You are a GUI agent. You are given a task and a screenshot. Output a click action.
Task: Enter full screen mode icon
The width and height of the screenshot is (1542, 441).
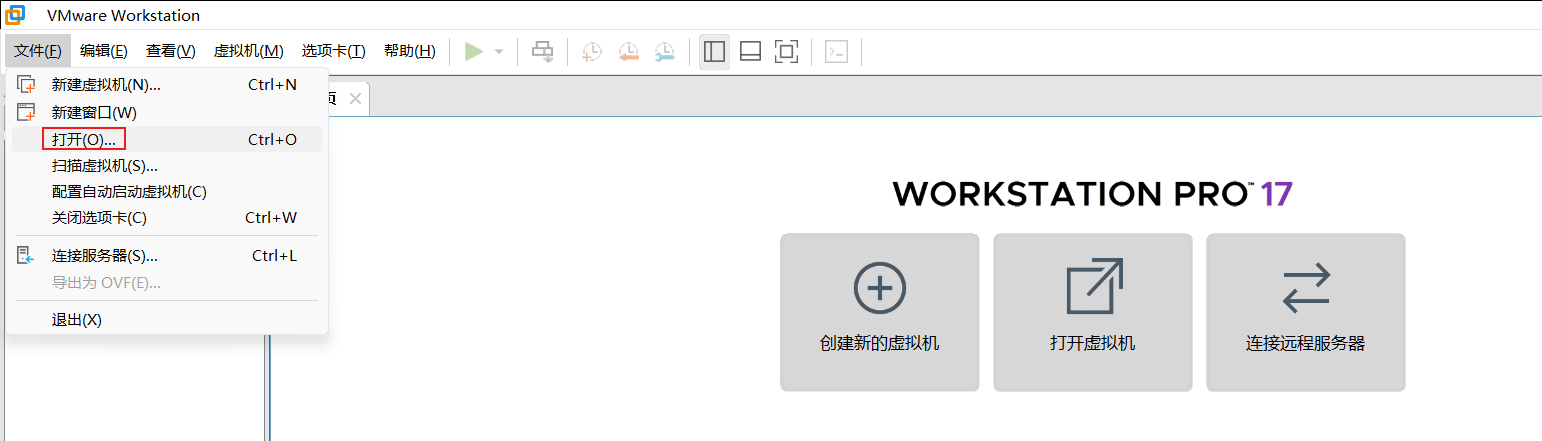tap(786, 51)
